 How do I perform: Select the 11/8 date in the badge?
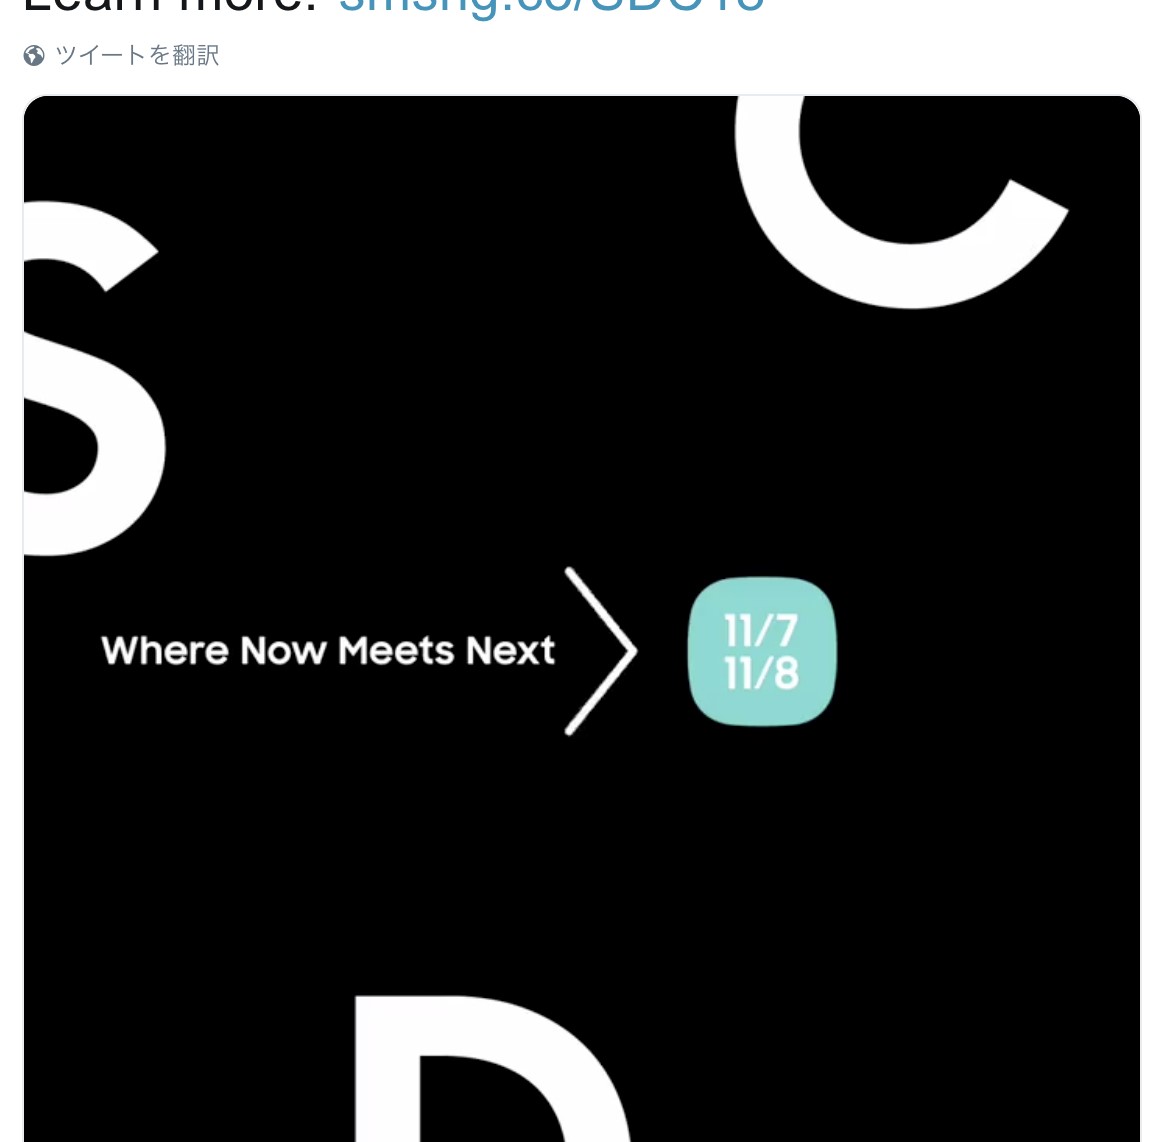click(761, 673)
